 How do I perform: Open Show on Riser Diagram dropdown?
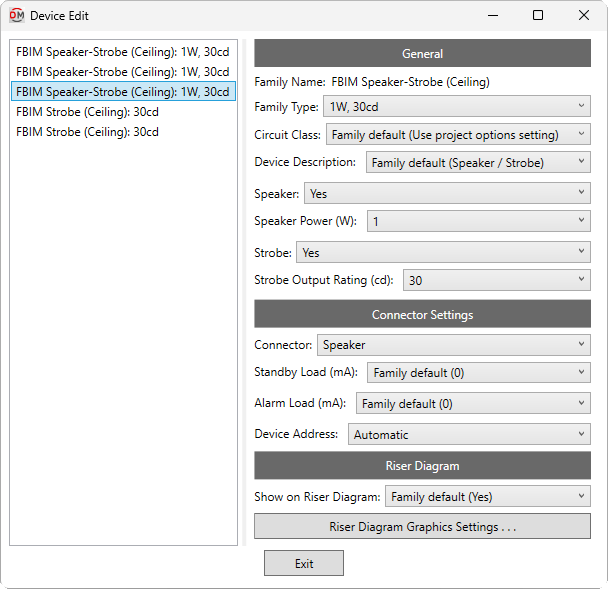488,496
